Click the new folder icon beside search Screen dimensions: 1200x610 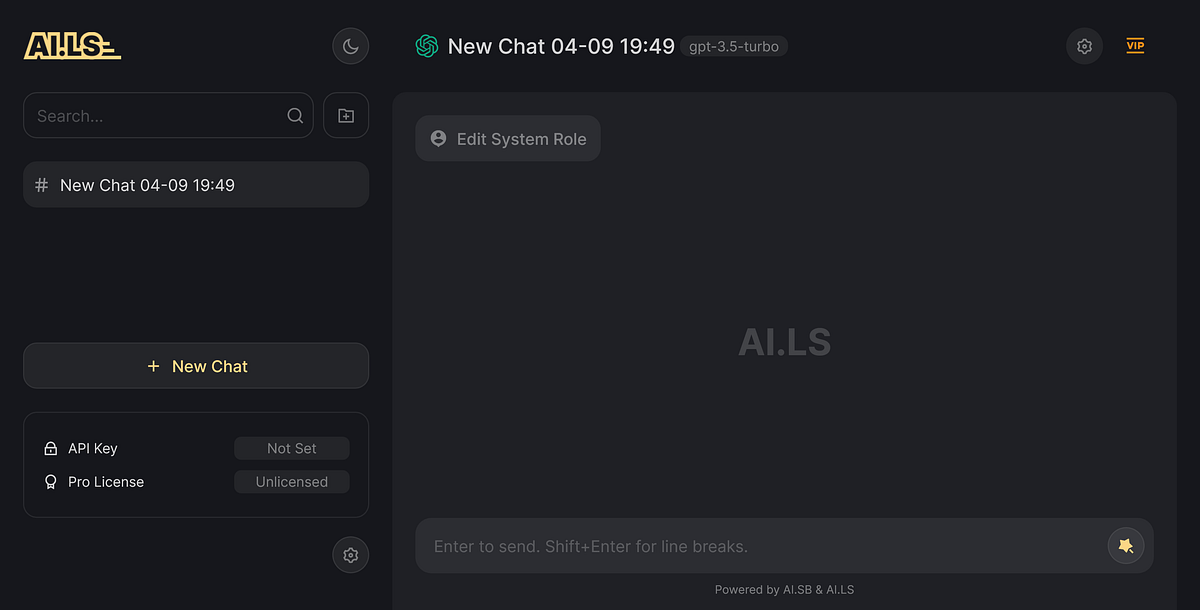(x=345, y=115)
